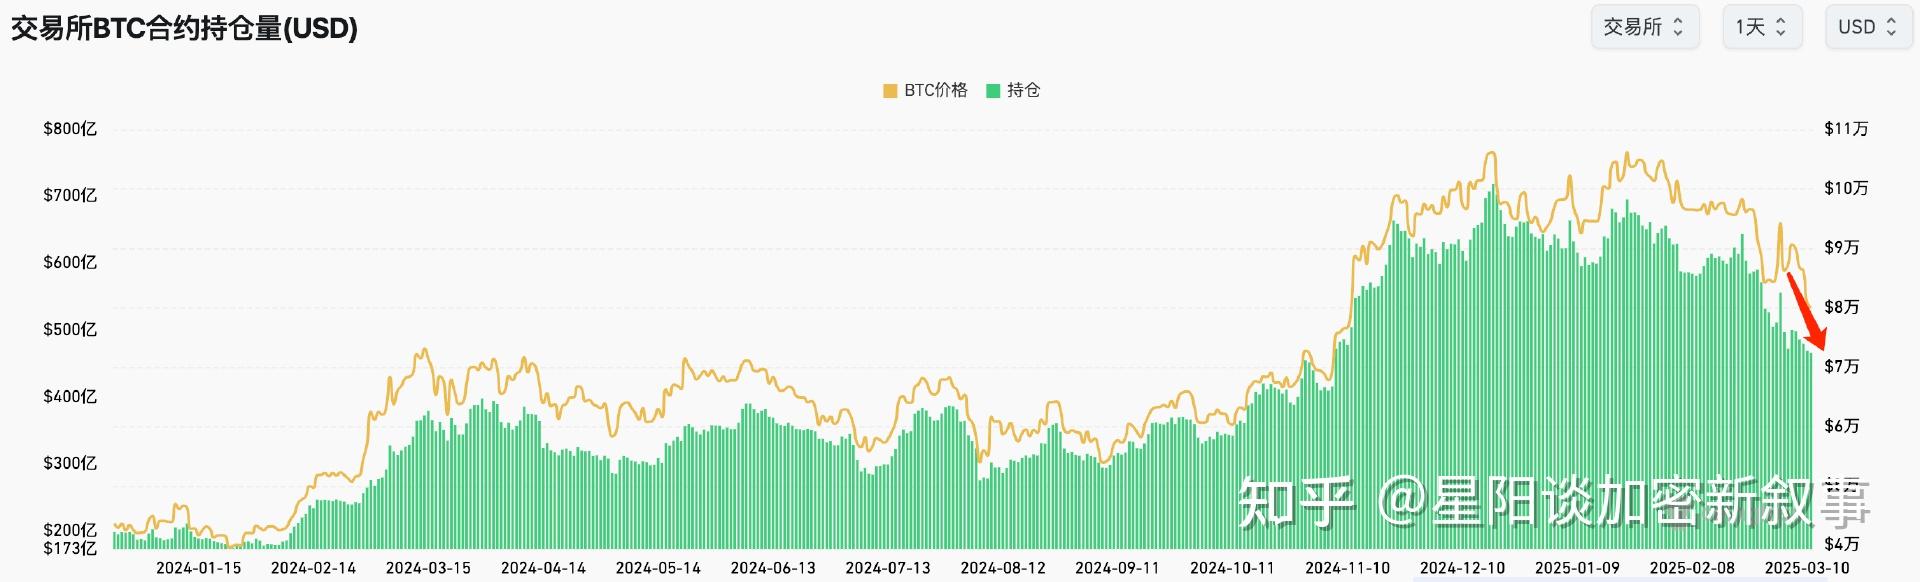Click the 2024-03-15 date label
The image size is (1920, 582).
429,568
